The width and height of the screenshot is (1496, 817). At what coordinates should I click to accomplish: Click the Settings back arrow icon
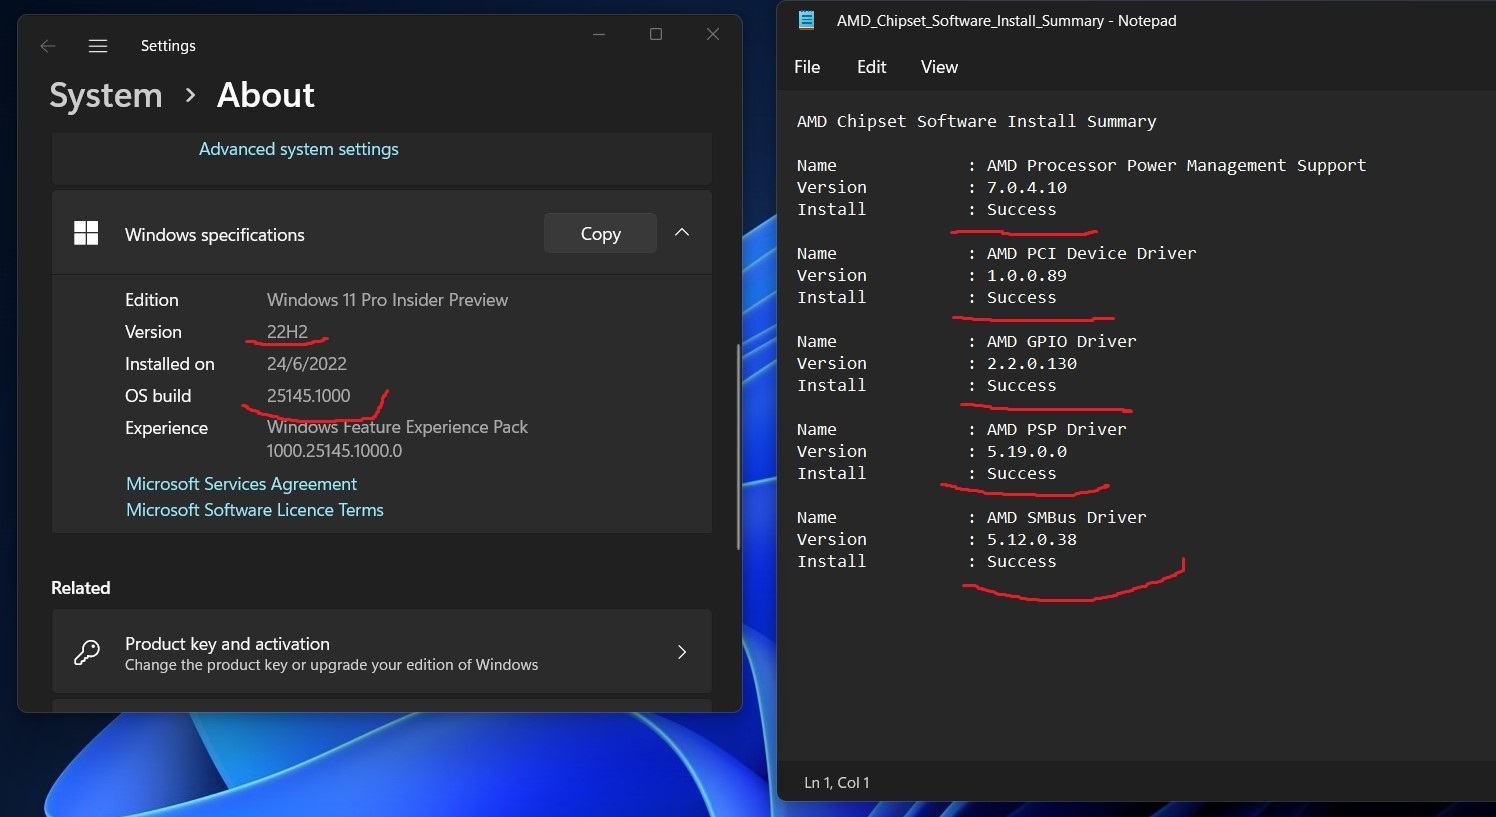tap(47, 46)
